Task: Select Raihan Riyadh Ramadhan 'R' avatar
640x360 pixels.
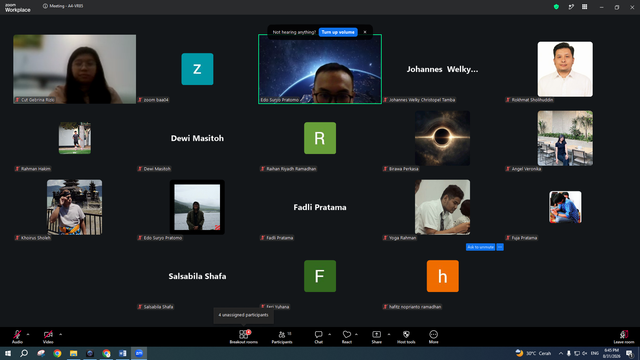Action: tap(320, 138)
